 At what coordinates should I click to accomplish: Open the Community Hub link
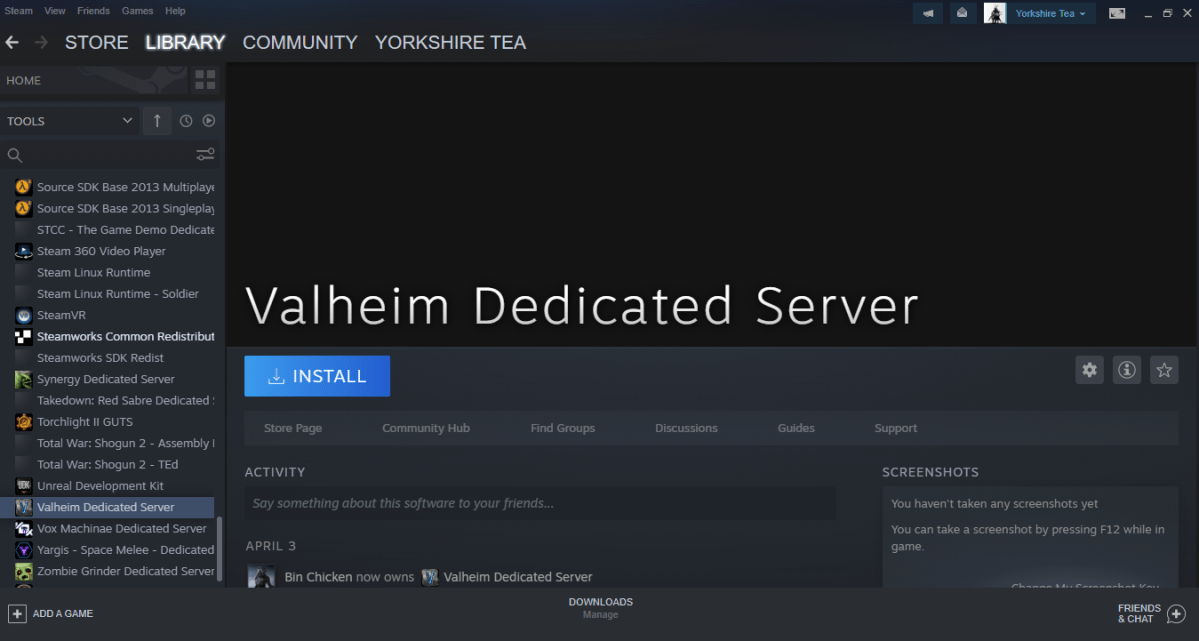tap(426, 428)
